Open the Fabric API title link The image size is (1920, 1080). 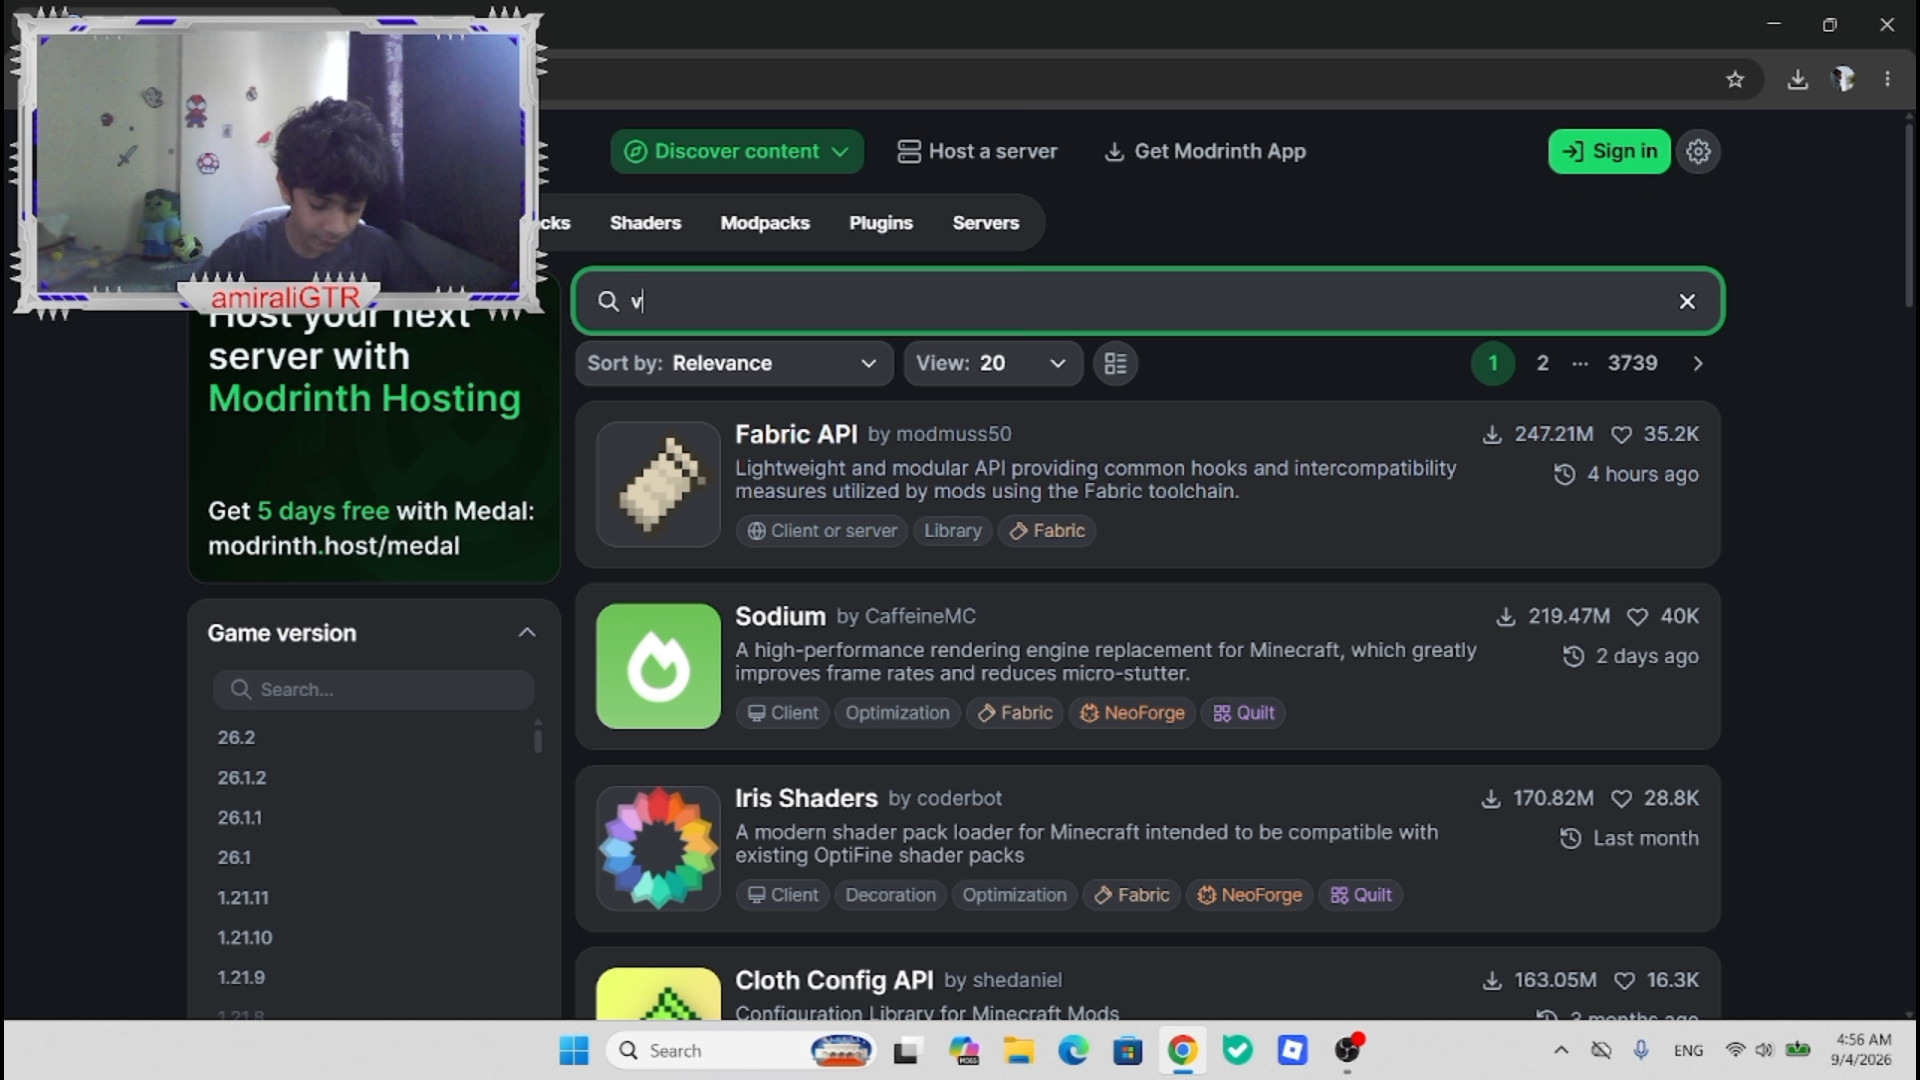coord(796,434)
